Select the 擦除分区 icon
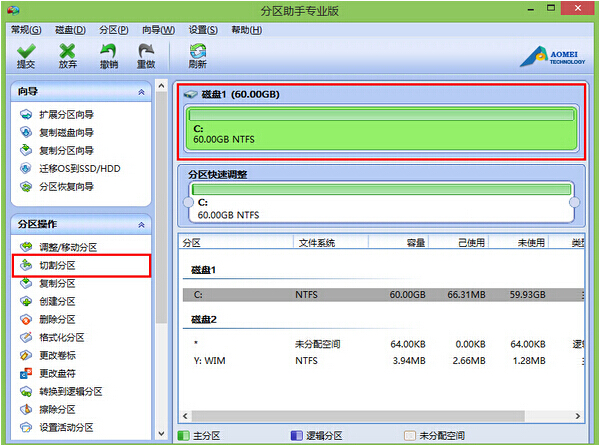This screenshot has width=599, height=445. (x=26, y=409)
